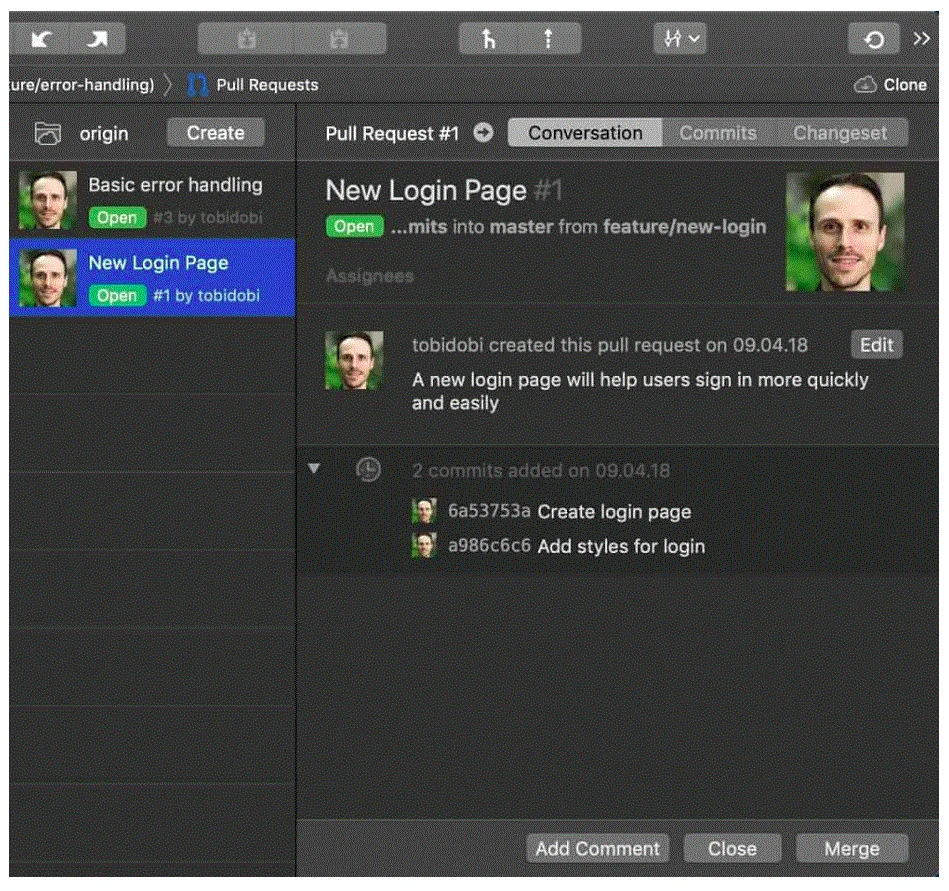Click the Close pull request button
The height and width of the screenshot is (891, 949).
(x=732, y=848)
